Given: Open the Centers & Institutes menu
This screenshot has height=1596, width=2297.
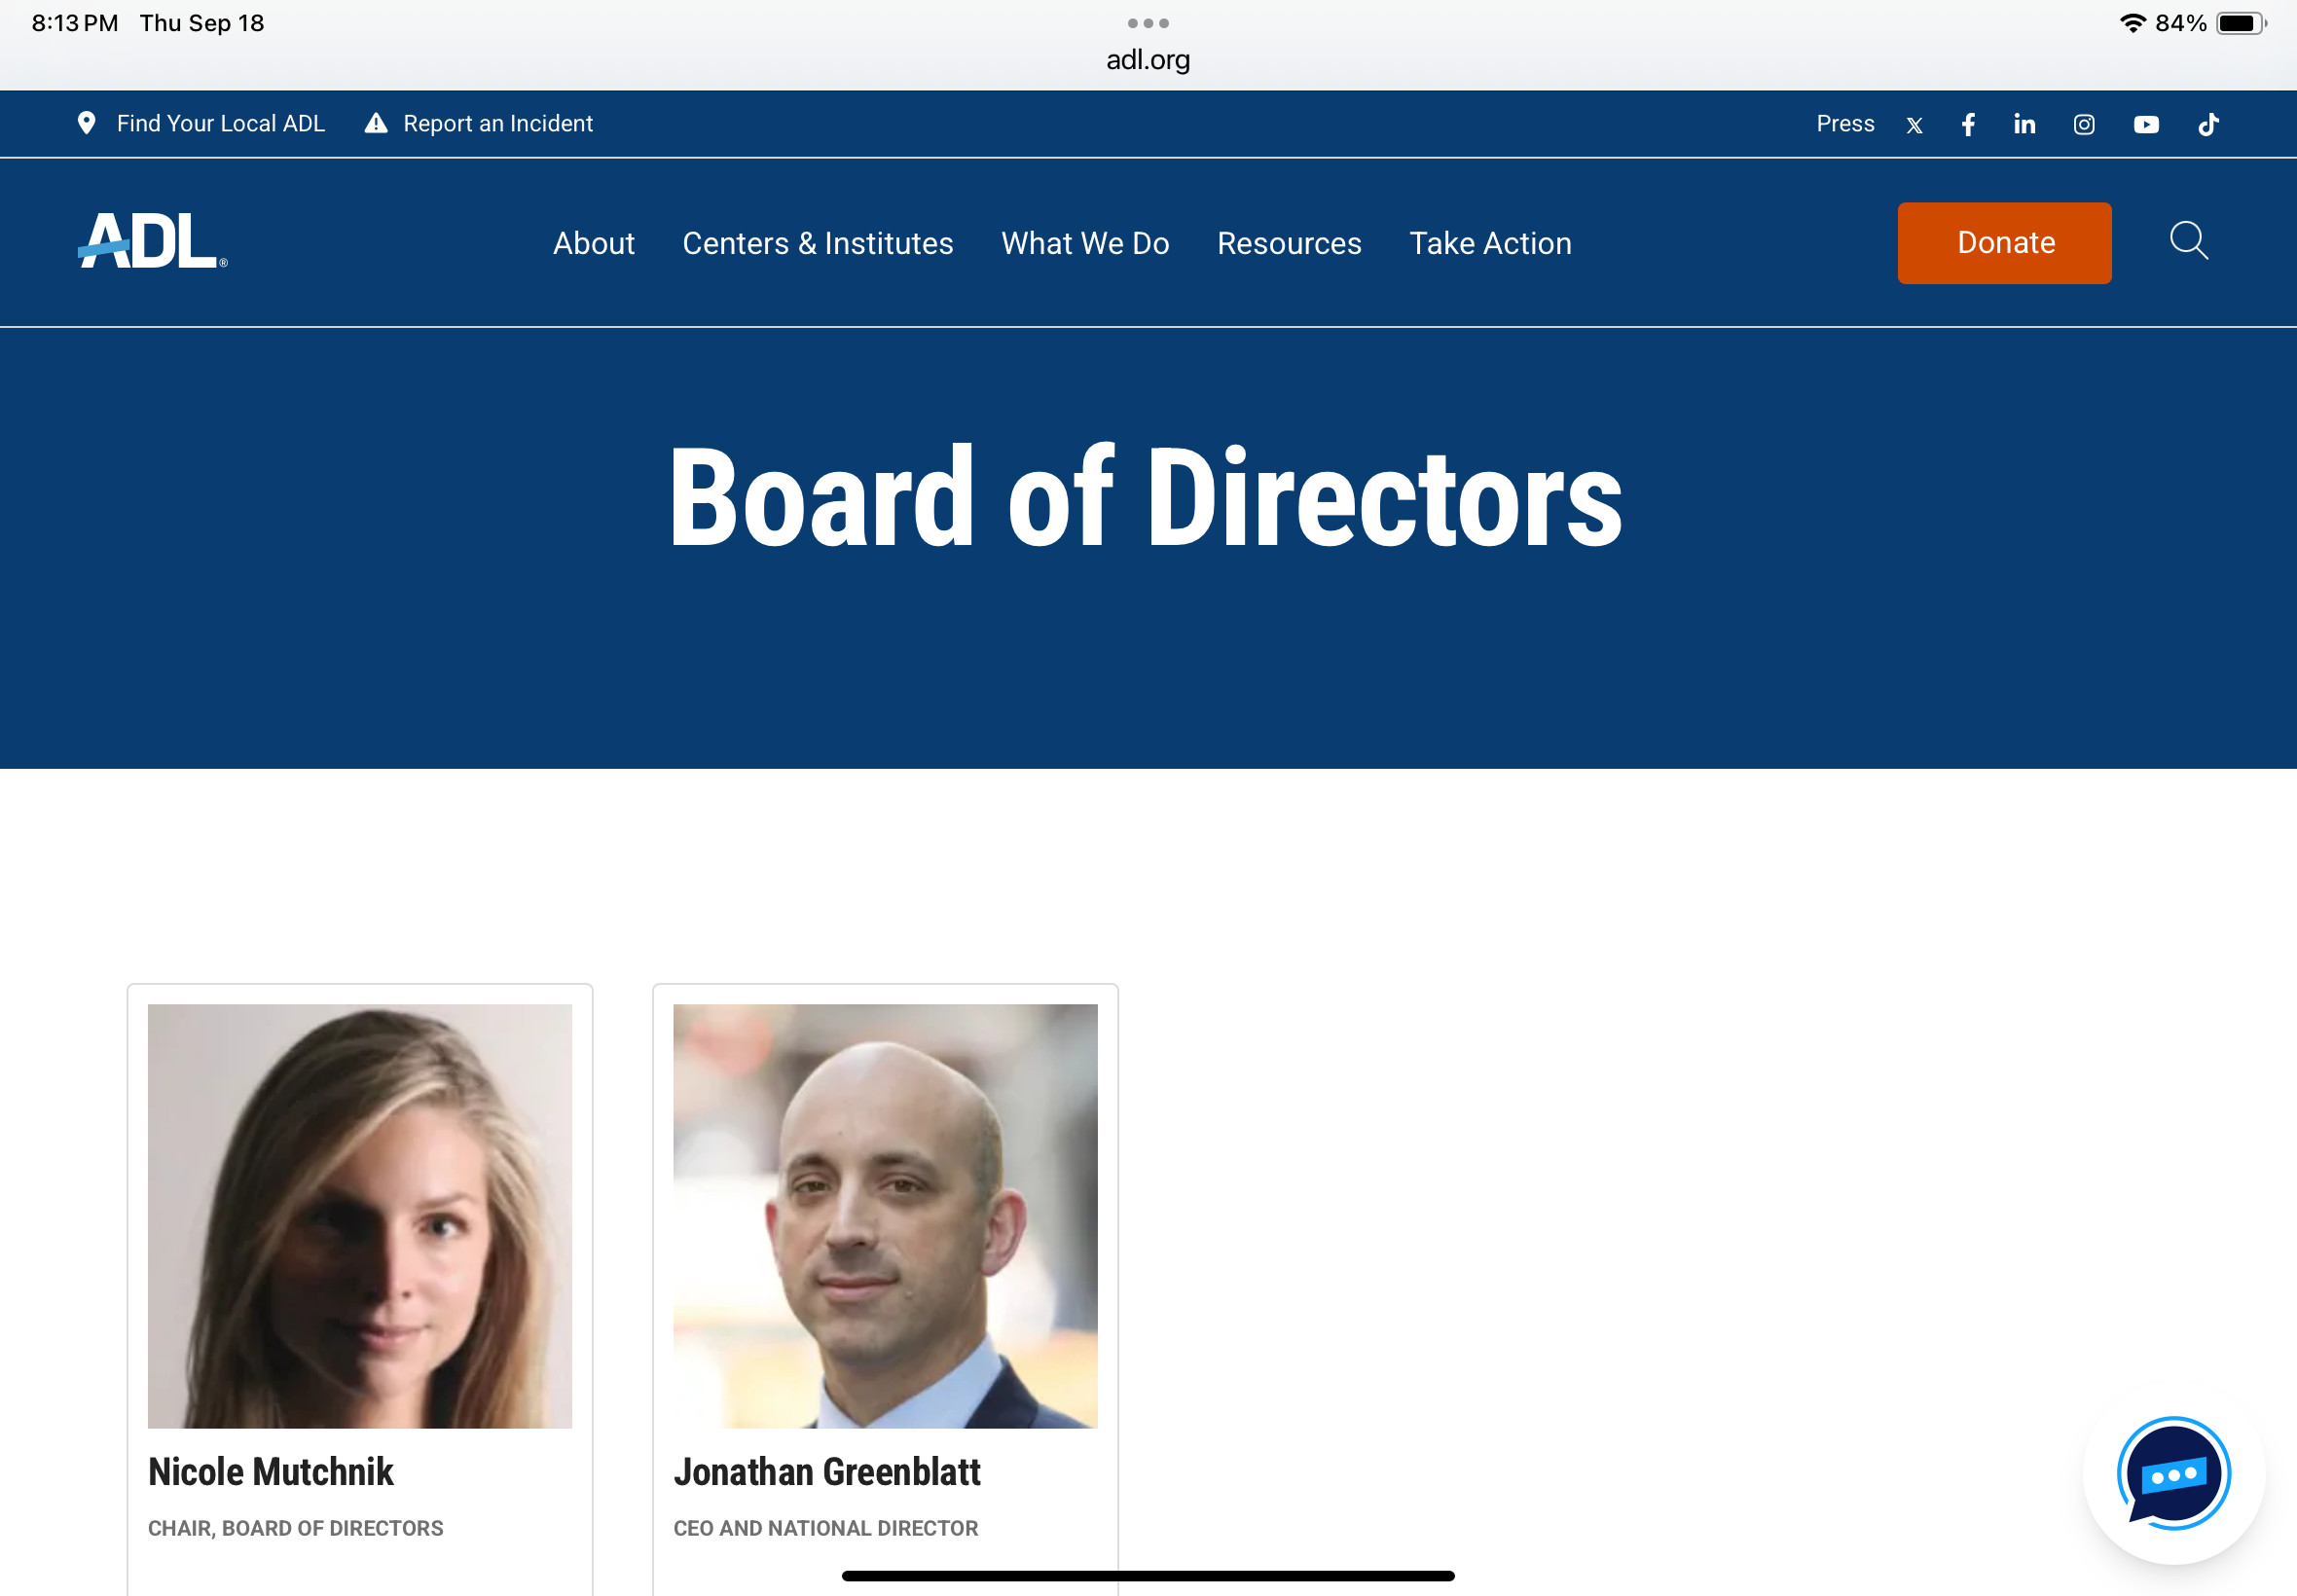Looking at the screenshot, I should [818, 243].
